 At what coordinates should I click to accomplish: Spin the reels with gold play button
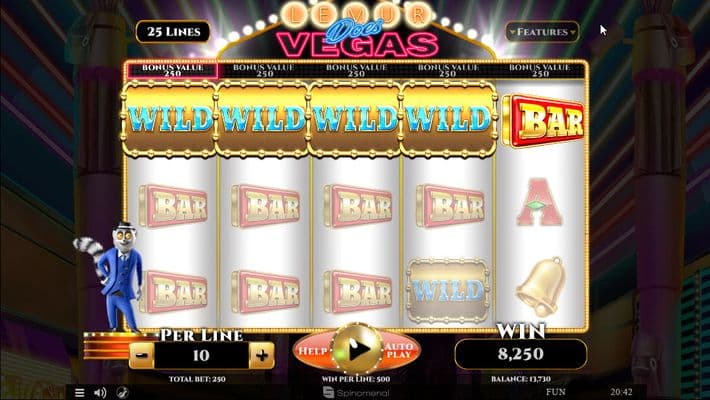click(x=357, y=349)
